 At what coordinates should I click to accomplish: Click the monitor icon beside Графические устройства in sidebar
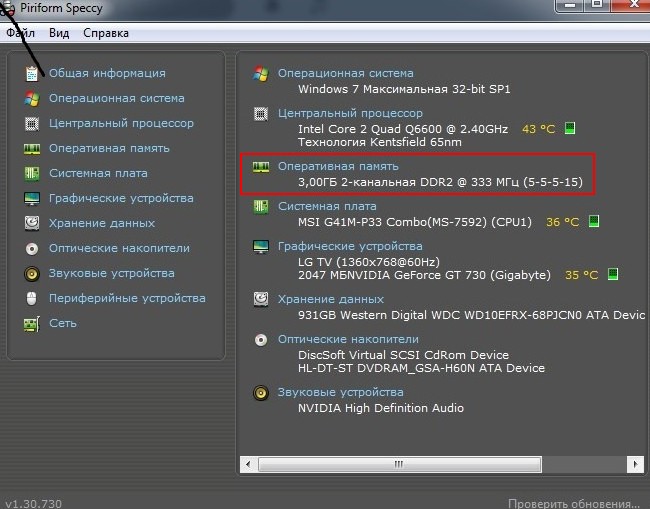[x=32, y=199]
